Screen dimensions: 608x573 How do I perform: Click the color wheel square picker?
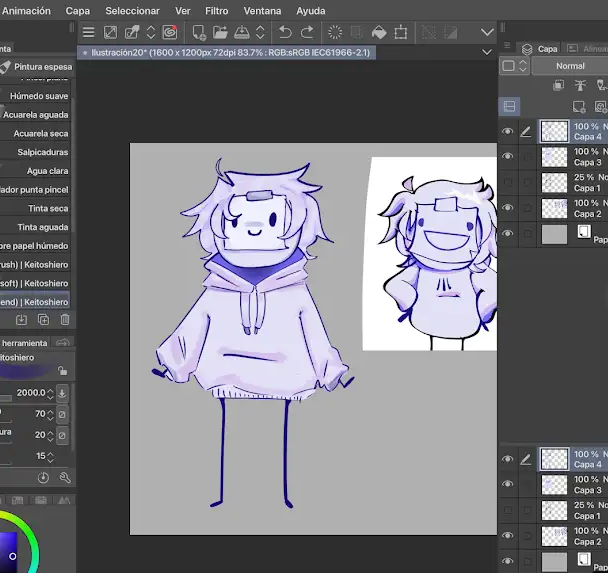(x=8, y=553)
